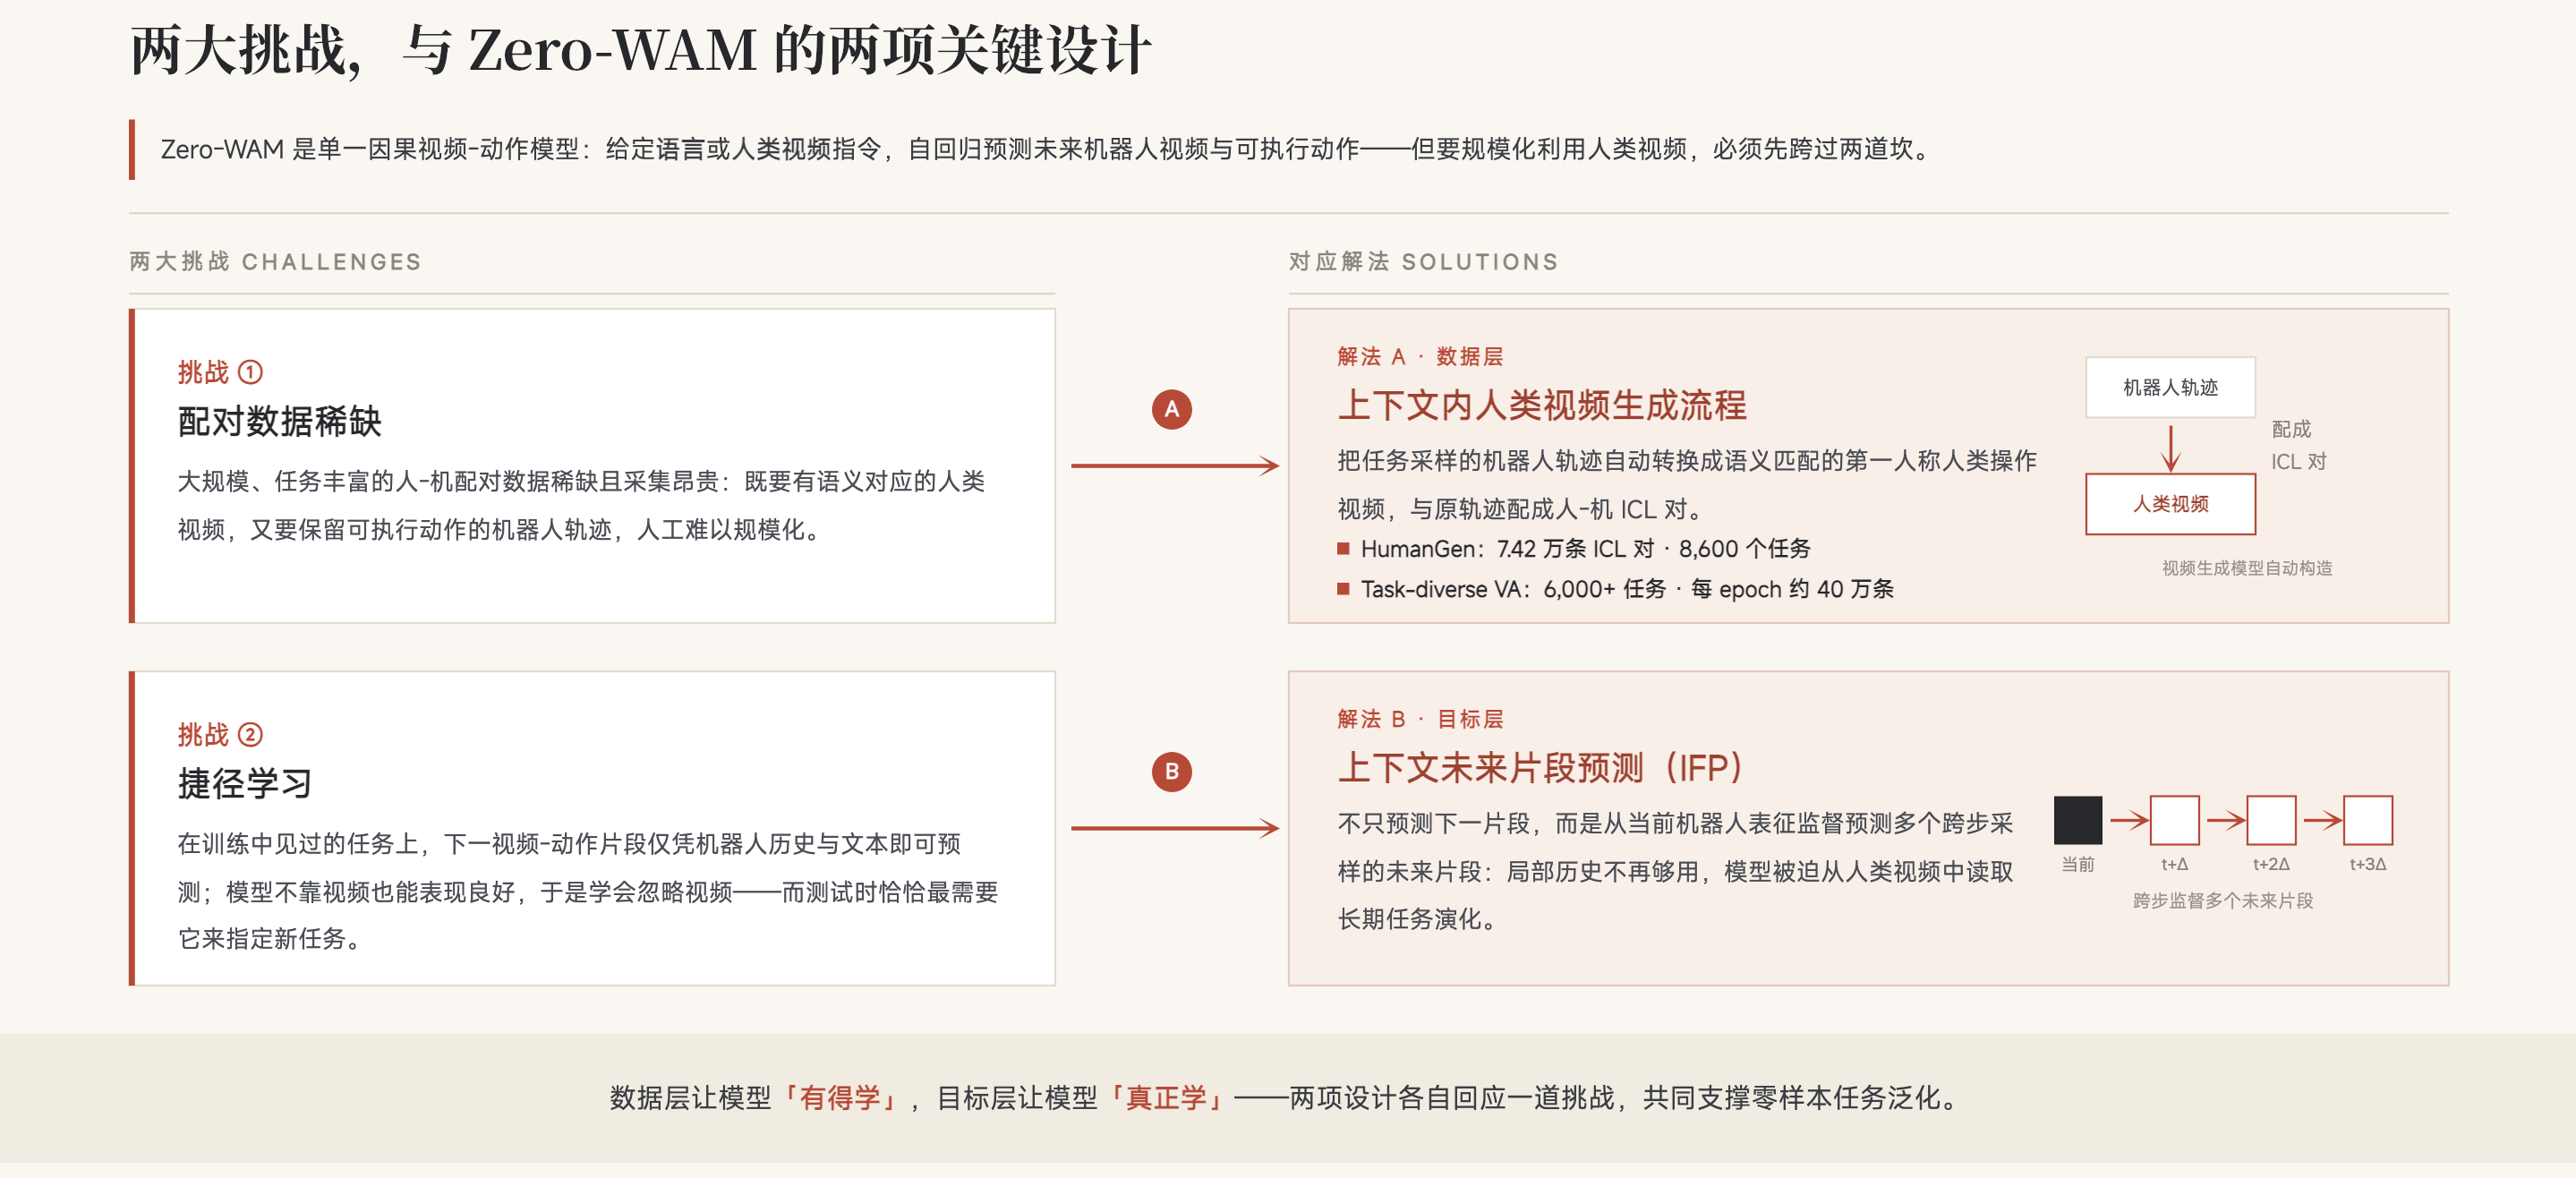Screen dimensions: 2576x1178
Task: Click the 配对数据稀缺 description paragraph
Action: point(581,506)
